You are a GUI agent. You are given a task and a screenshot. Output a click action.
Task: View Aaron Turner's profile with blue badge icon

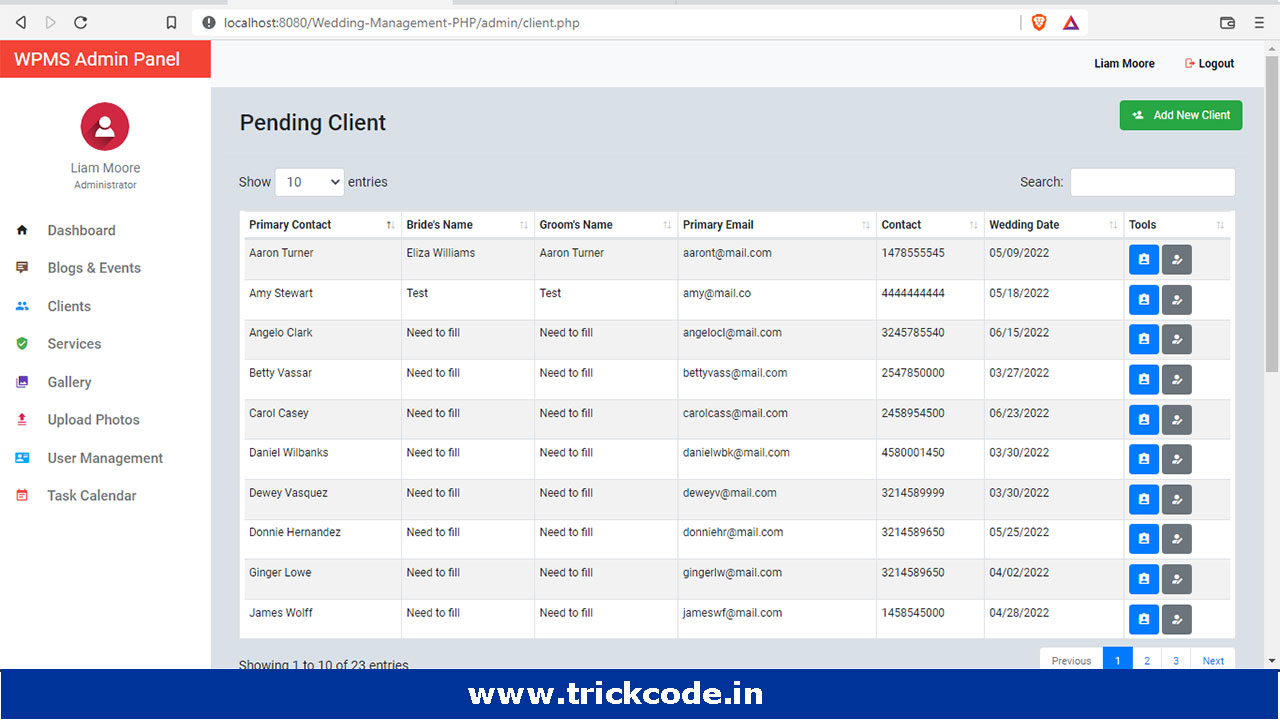point(1143,259)
